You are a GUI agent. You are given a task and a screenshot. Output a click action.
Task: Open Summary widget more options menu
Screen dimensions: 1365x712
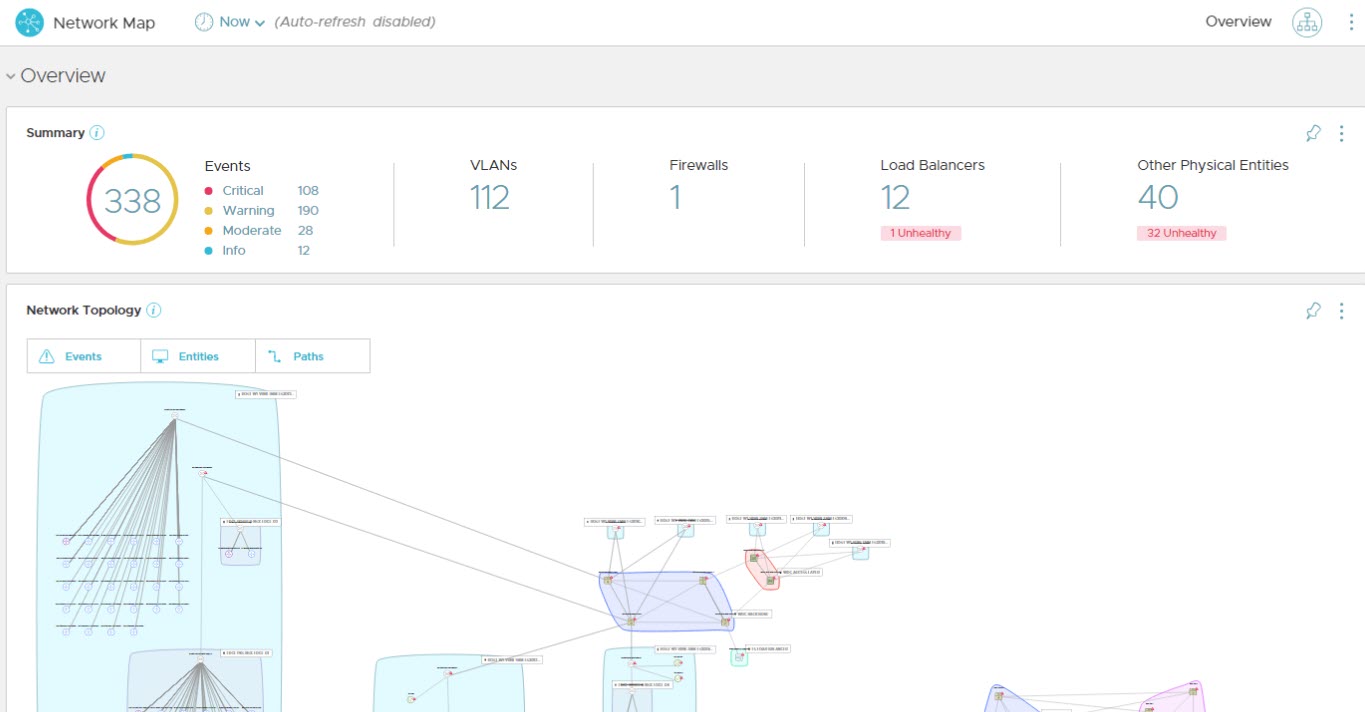[1341, 133]
